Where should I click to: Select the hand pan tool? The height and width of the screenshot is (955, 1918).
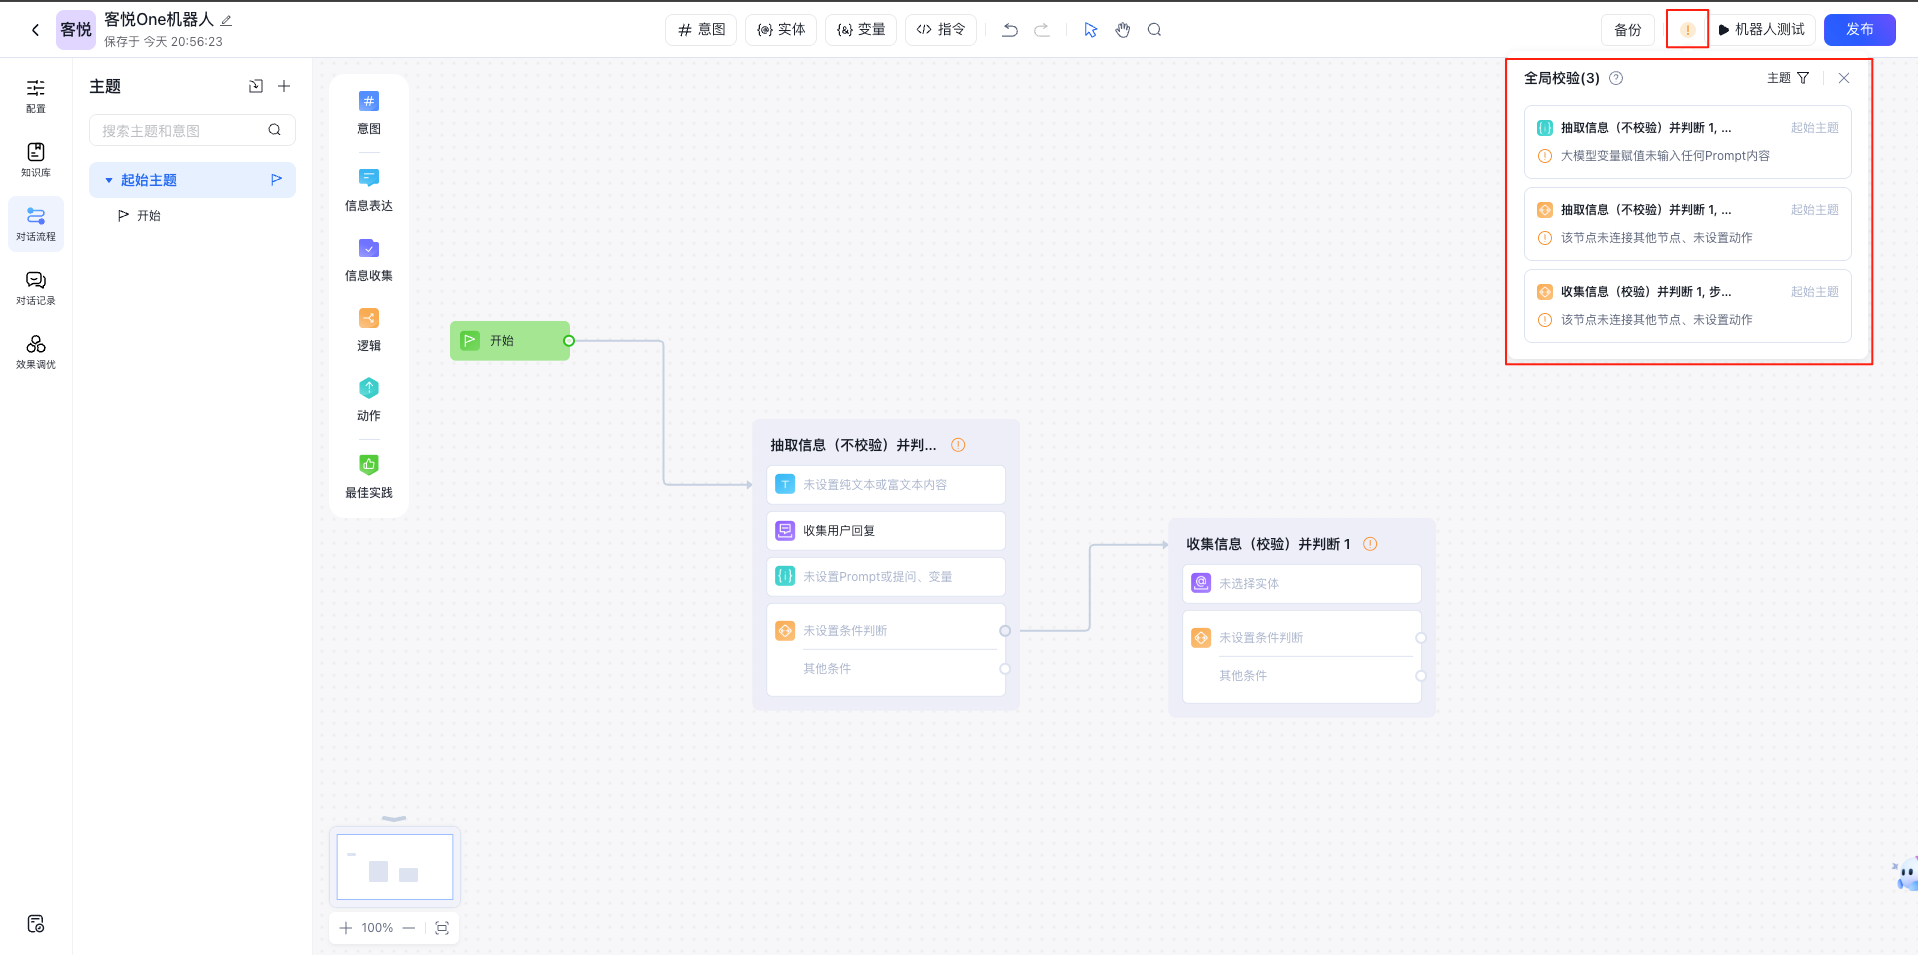coord(1123,30)
